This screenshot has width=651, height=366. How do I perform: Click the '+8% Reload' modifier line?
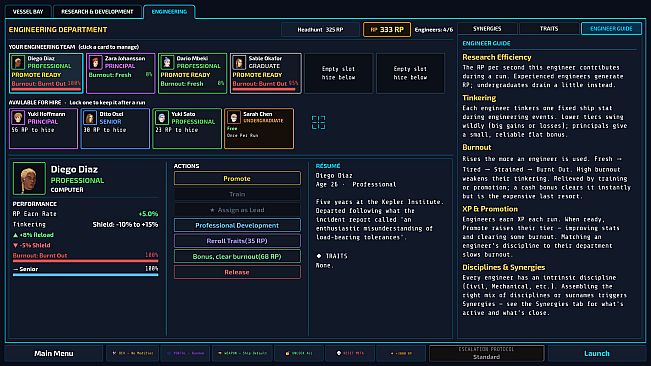click(x=33, y=235)
